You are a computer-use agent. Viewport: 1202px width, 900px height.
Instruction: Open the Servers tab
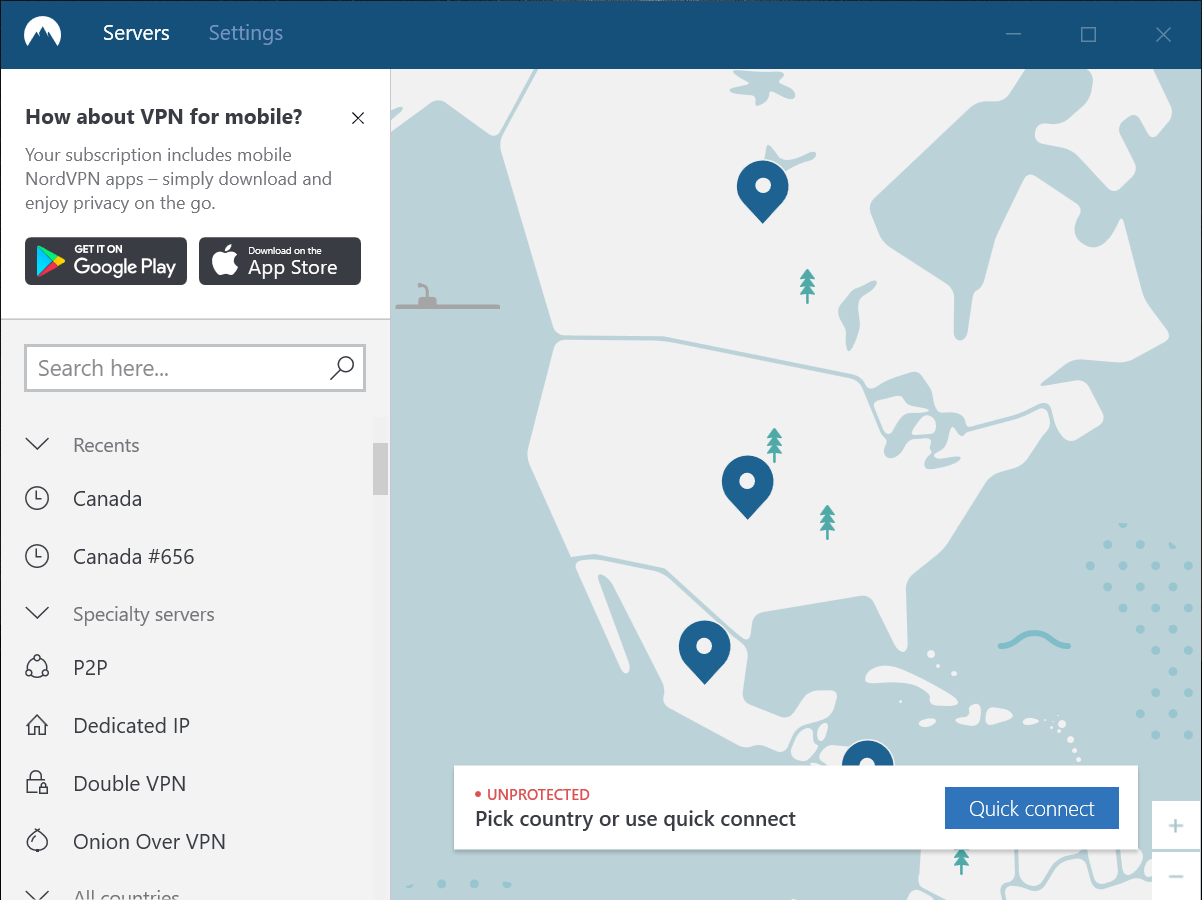click(136, 32)
